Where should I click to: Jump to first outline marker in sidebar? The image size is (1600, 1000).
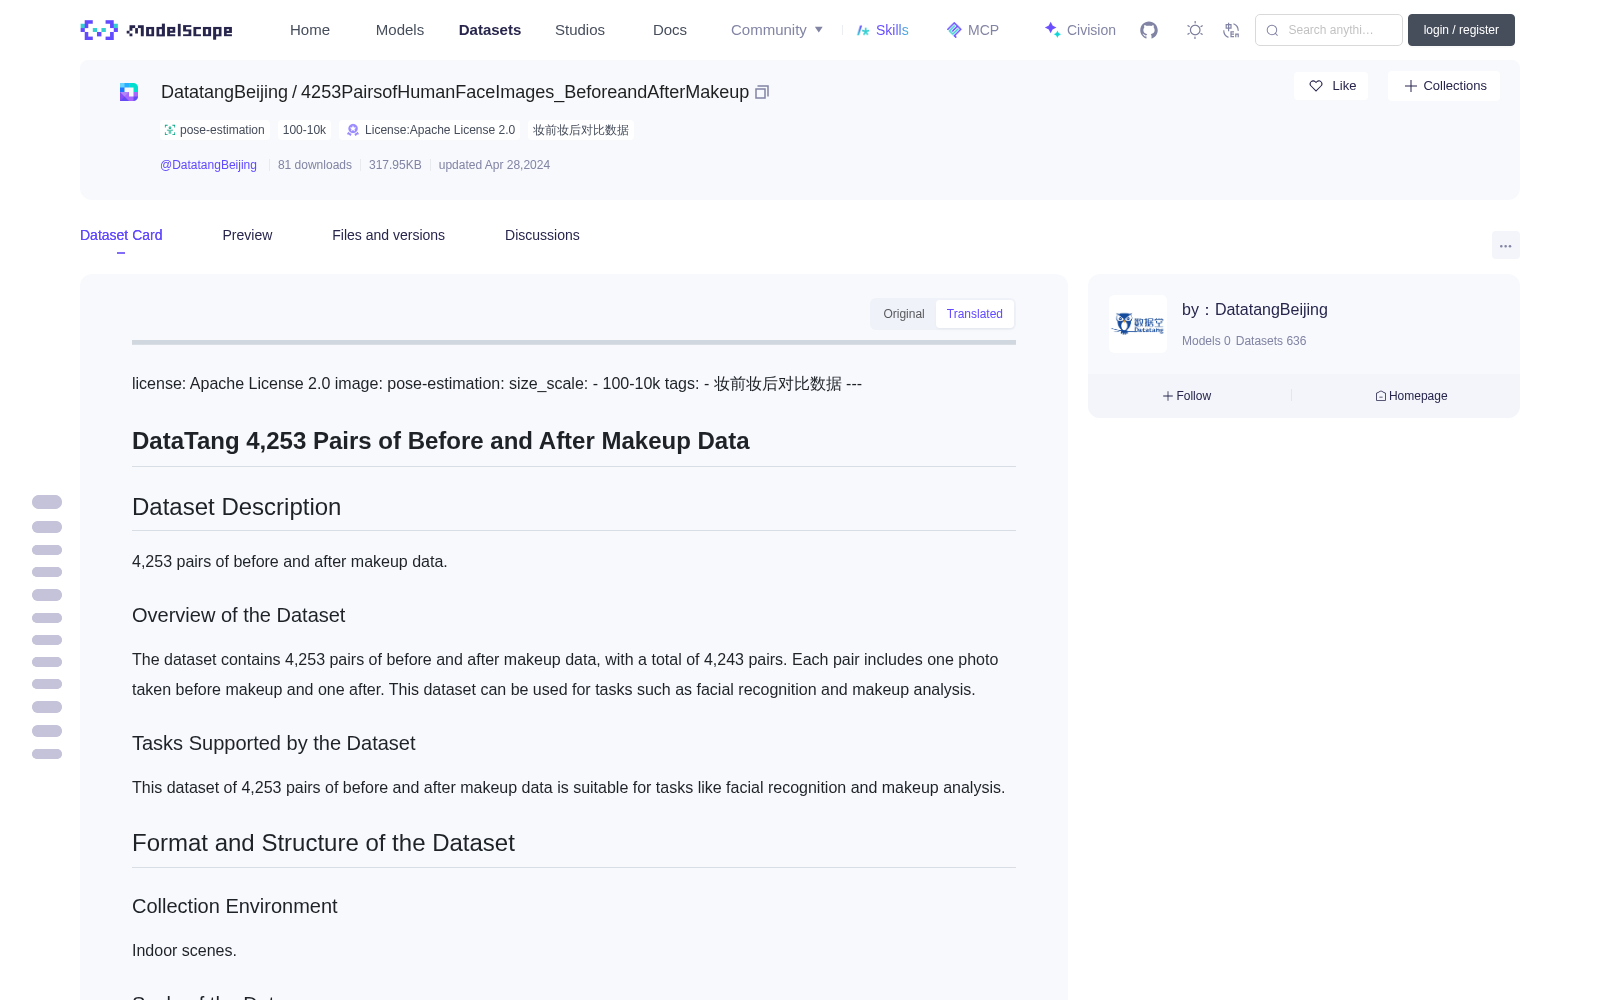pyautogui.click(x=47, y=502)
